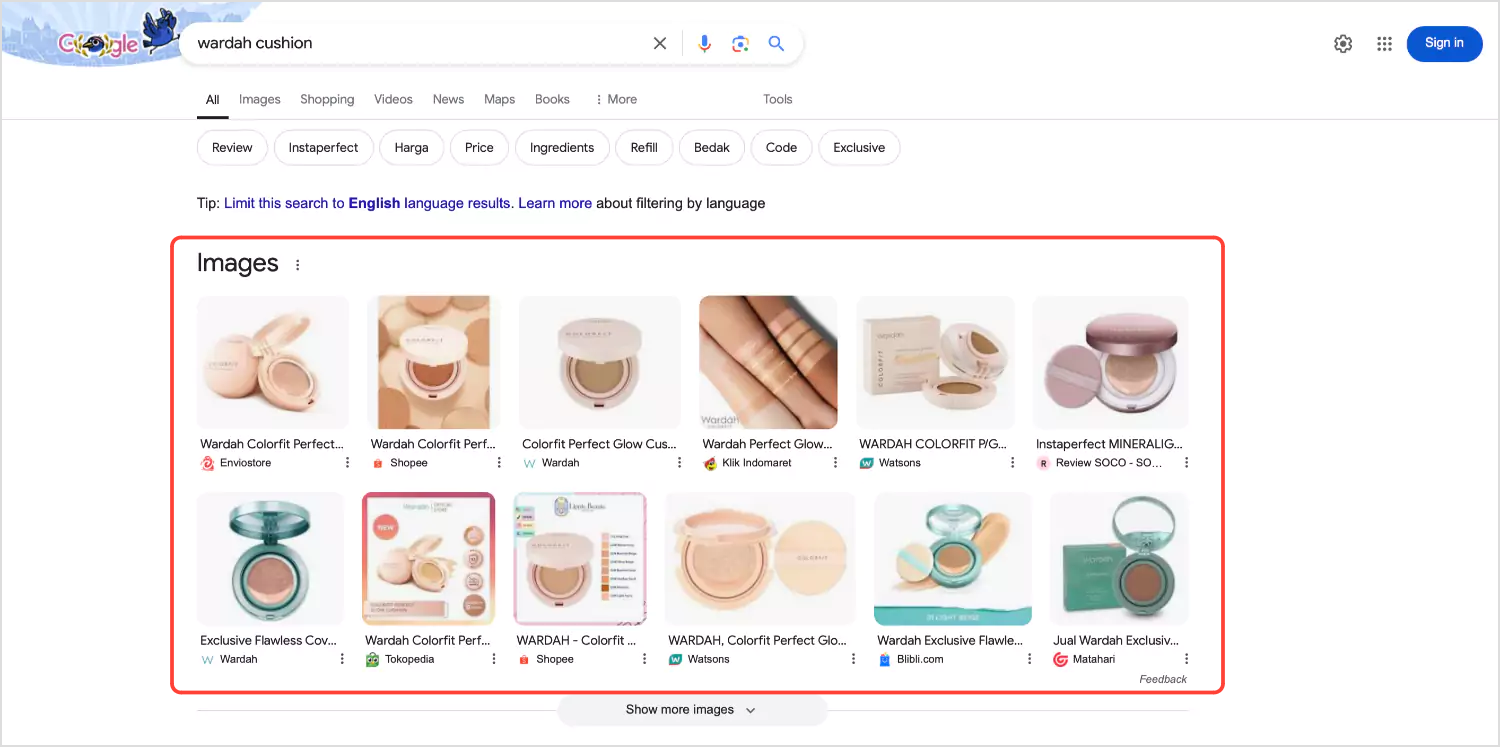The width and height of the screenshot is (1500, 747).
Task: Apply the Code filter chip
Action: tap(781, 148)
